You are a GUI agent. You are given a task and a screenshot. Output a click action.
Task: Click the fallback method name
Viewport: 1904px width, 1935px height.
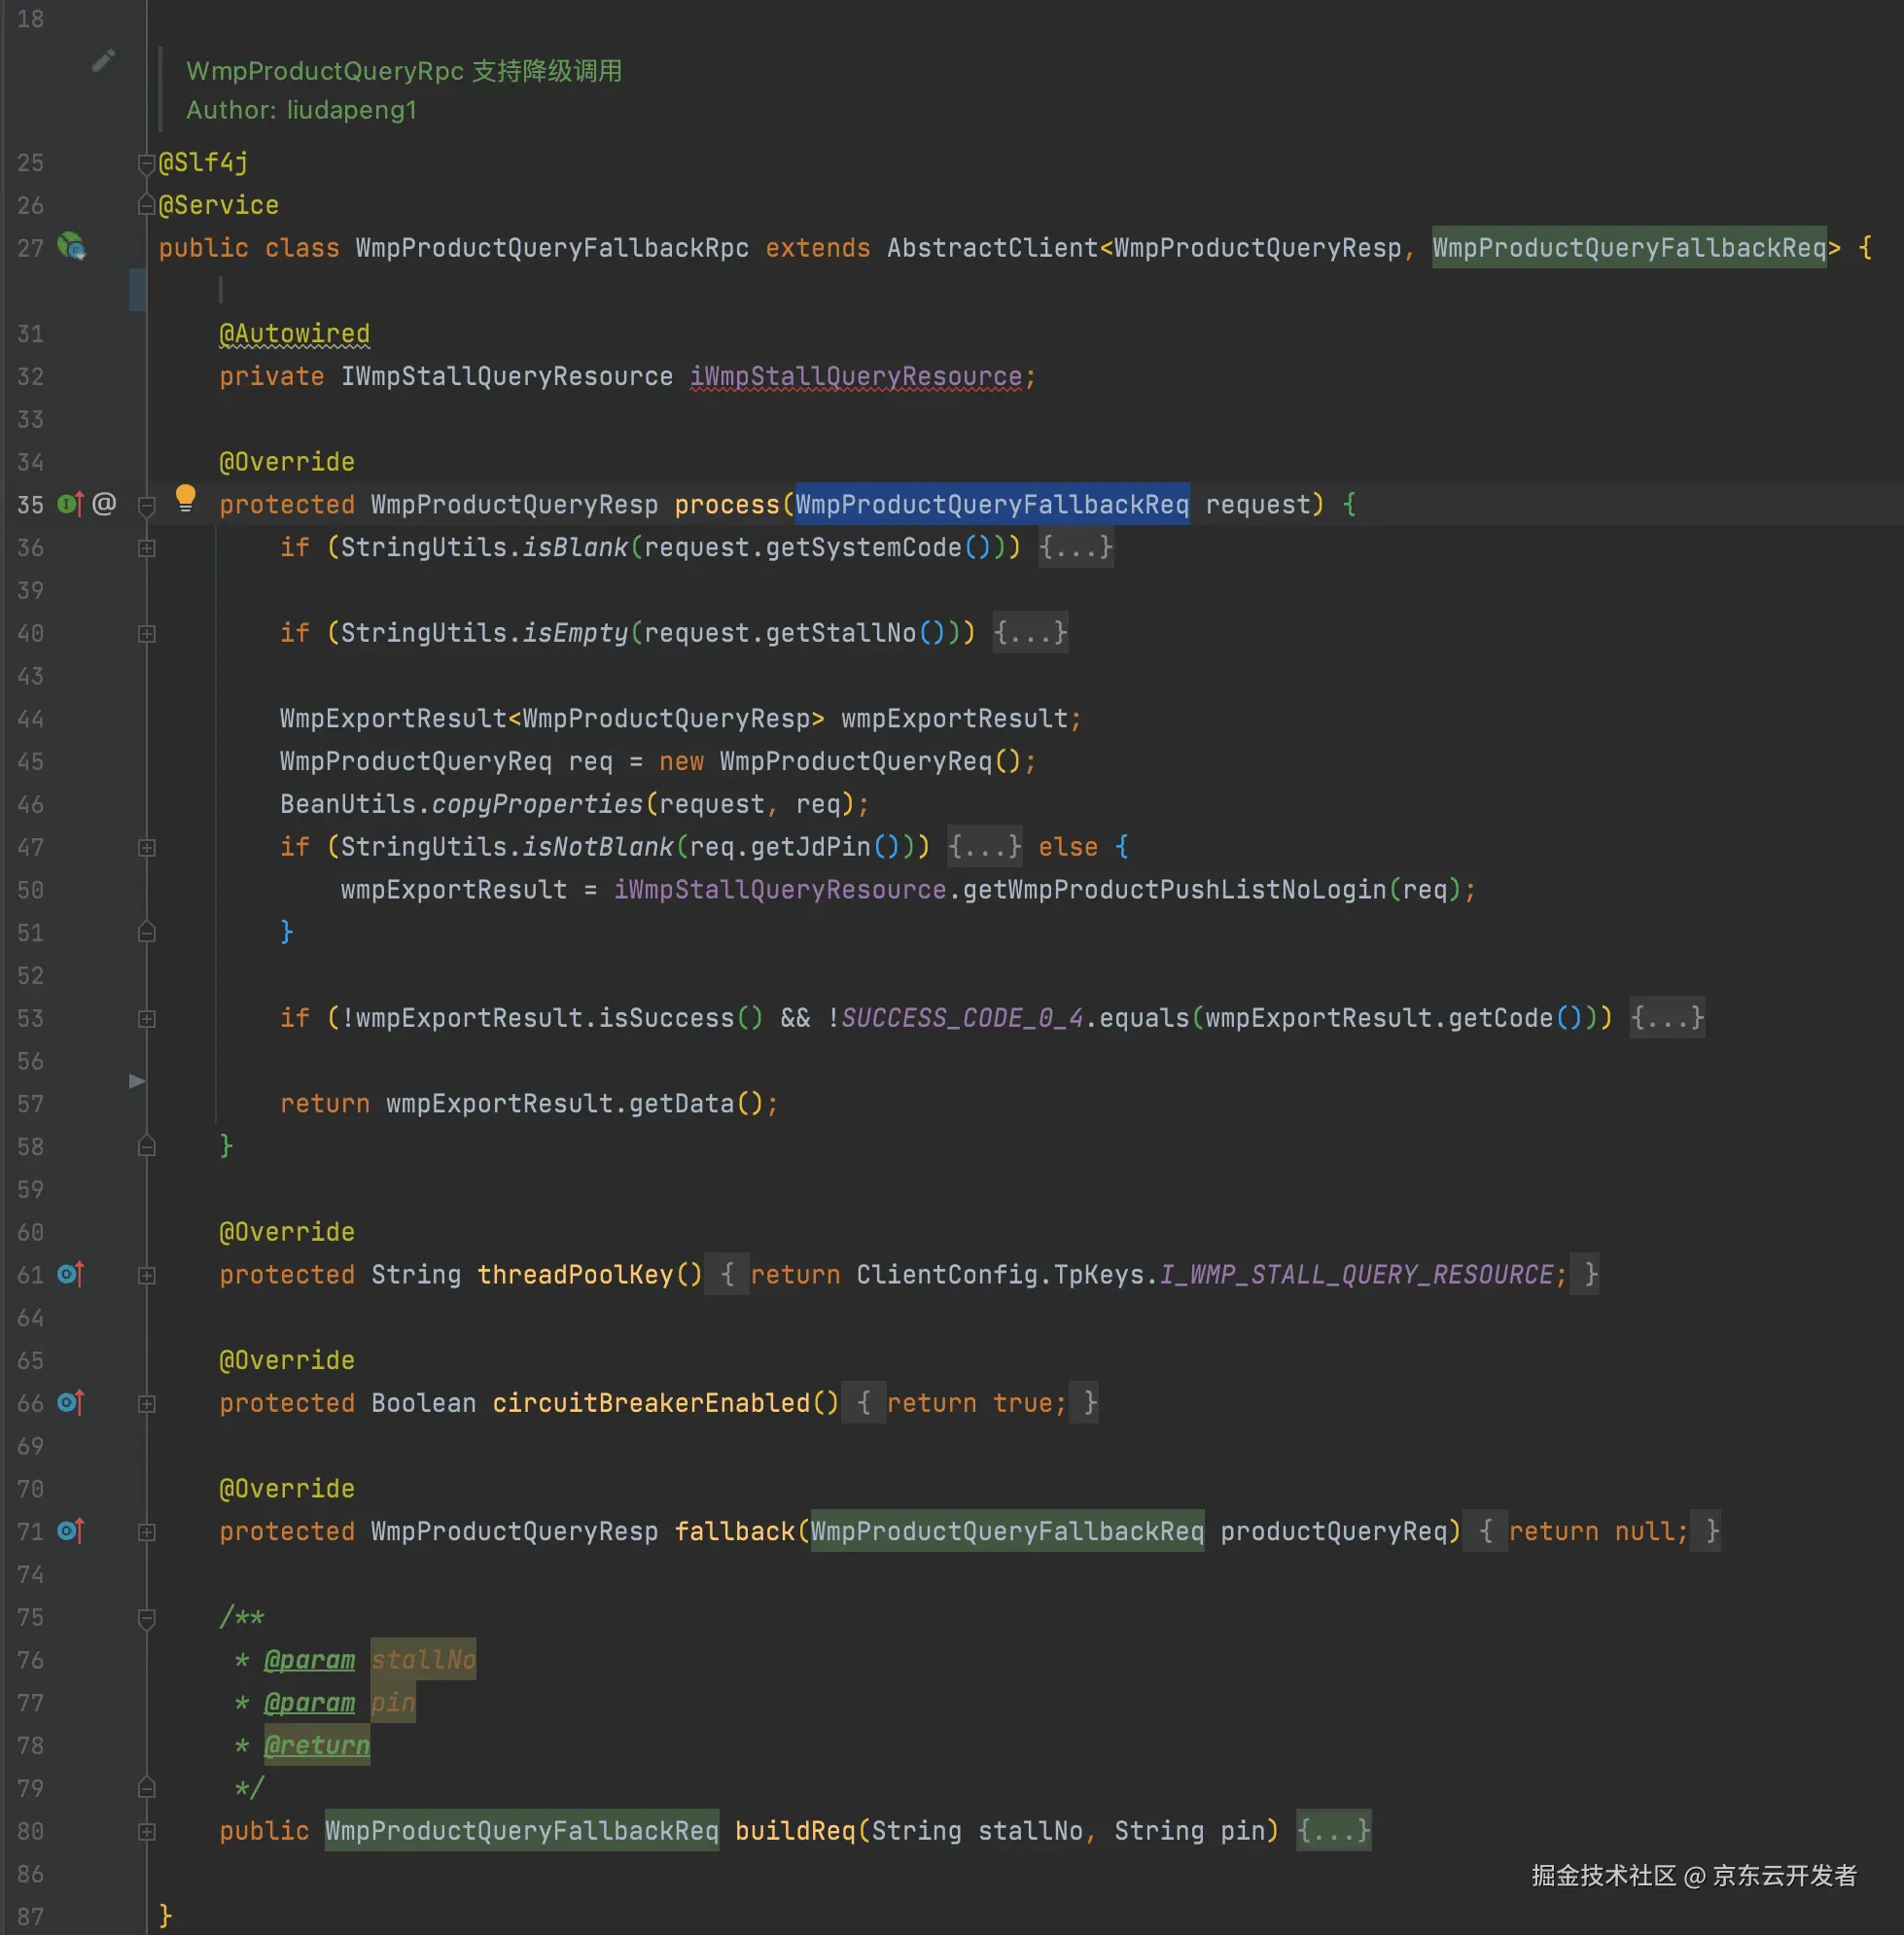coord(734,1530)
